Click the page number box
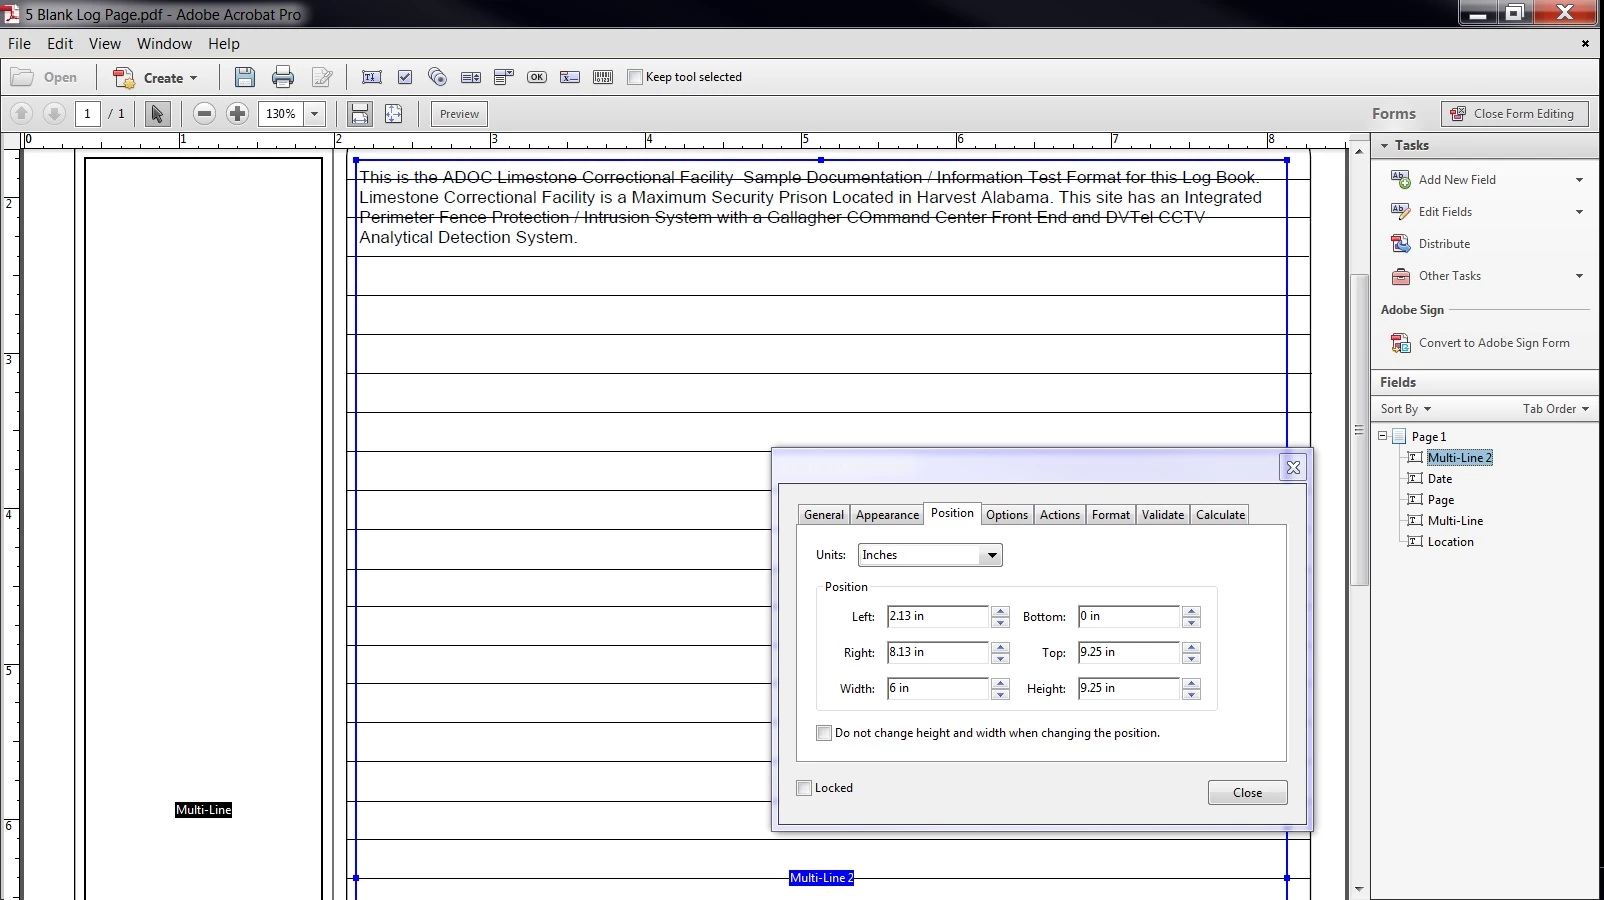Image resolution: width=1604 pixels, height=900 pixels. click(87, 114)
